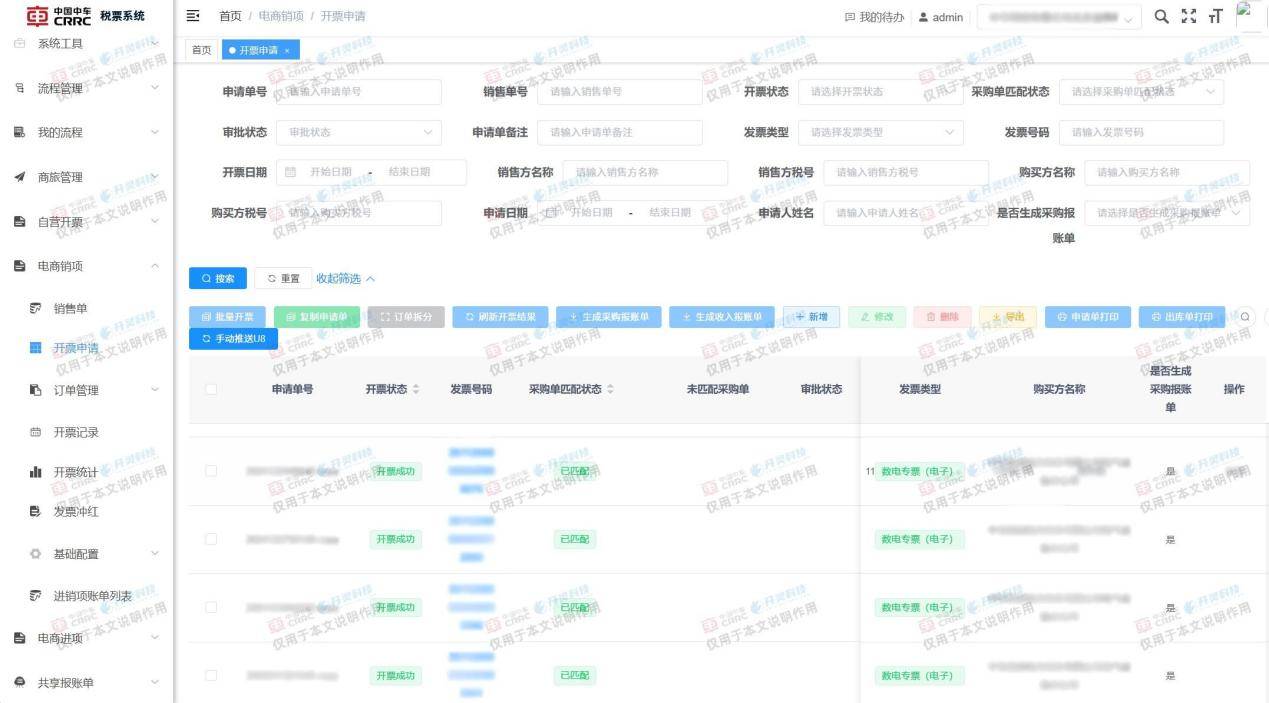1269x703 pixels.
Task: Tick the select-all checkbox in table header
Action: tap(211, 389)
